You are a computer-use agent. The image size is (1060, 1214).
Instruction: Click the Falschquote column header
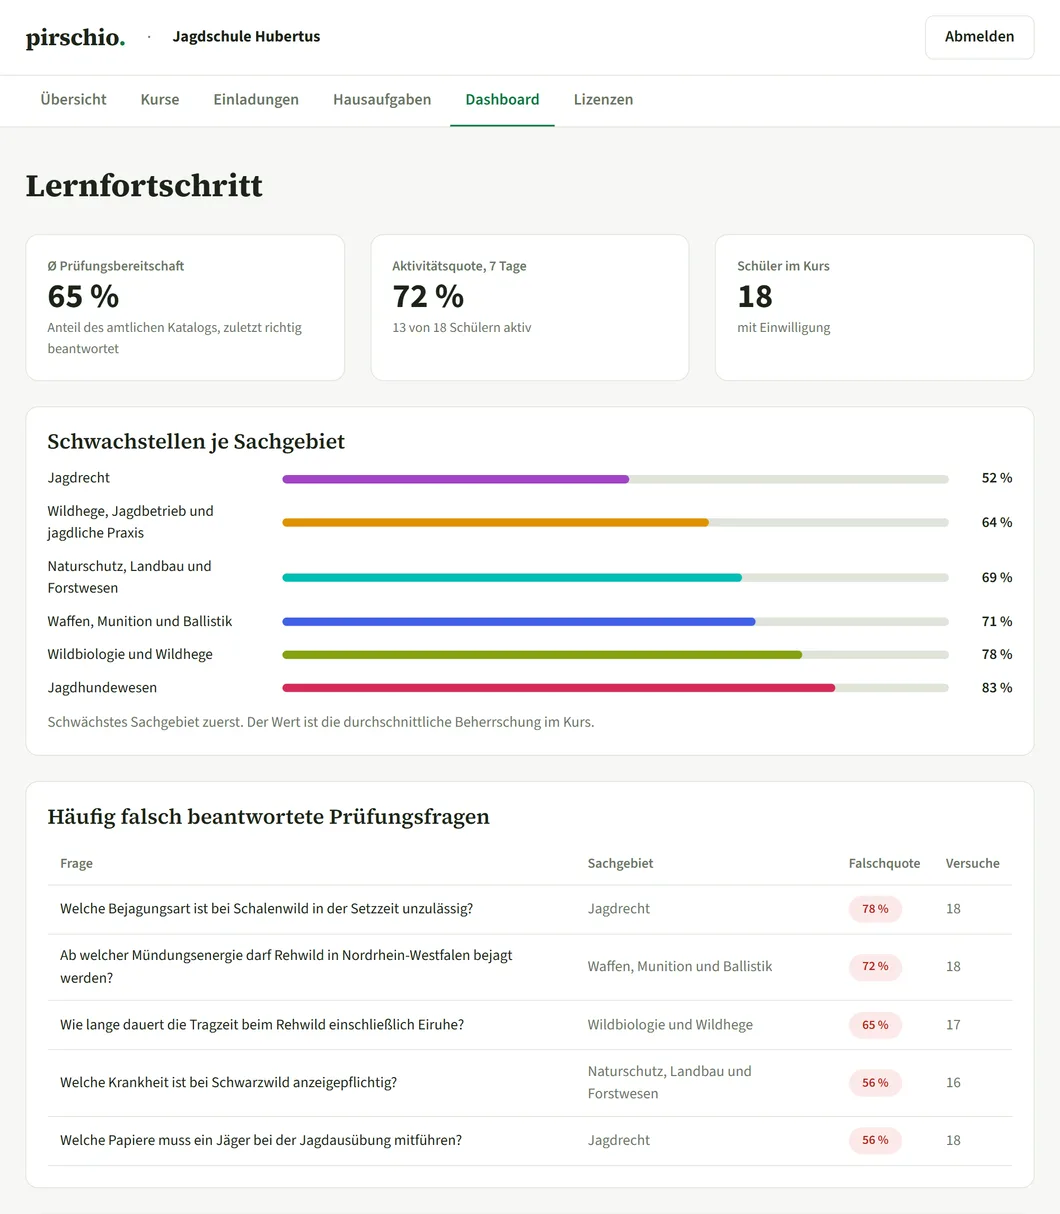884,863
